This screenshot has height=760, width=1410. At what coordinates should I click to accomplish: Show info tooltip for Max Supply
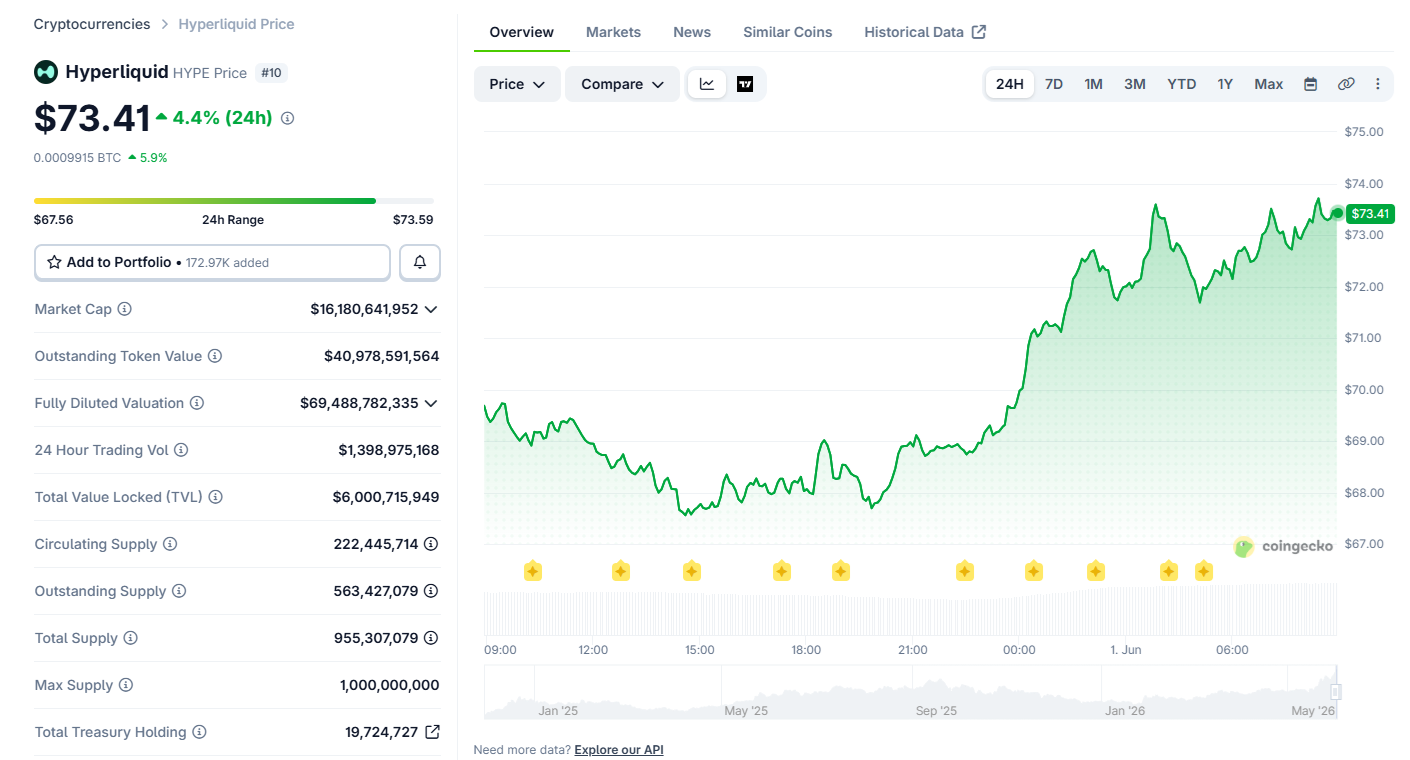[x=126, y=685]
